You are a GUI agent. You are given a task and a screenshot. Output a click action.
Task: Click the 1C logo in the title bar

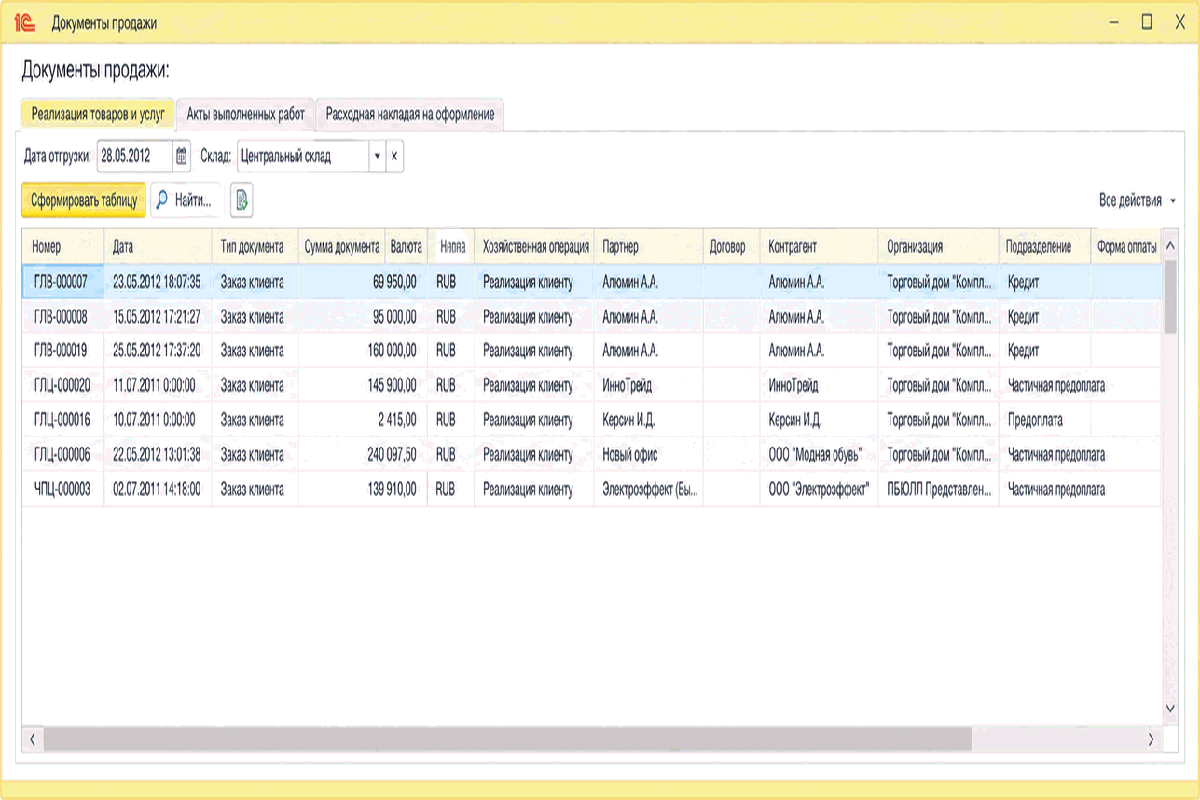pyautogui.click(x=26, y=22)
